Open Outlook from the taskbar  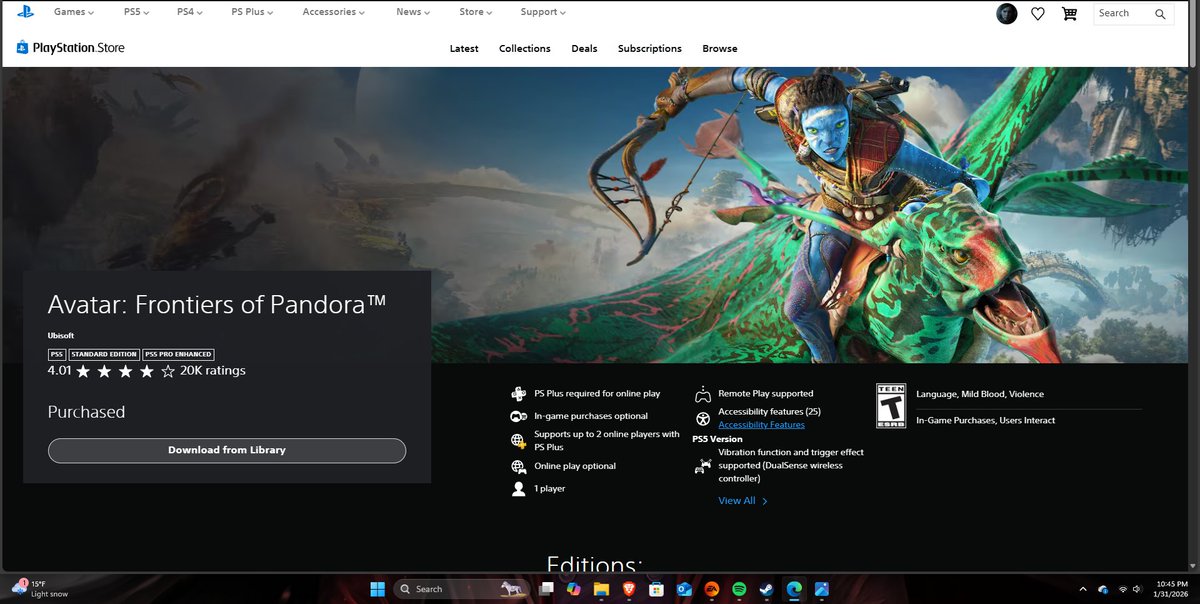(684, 588)
